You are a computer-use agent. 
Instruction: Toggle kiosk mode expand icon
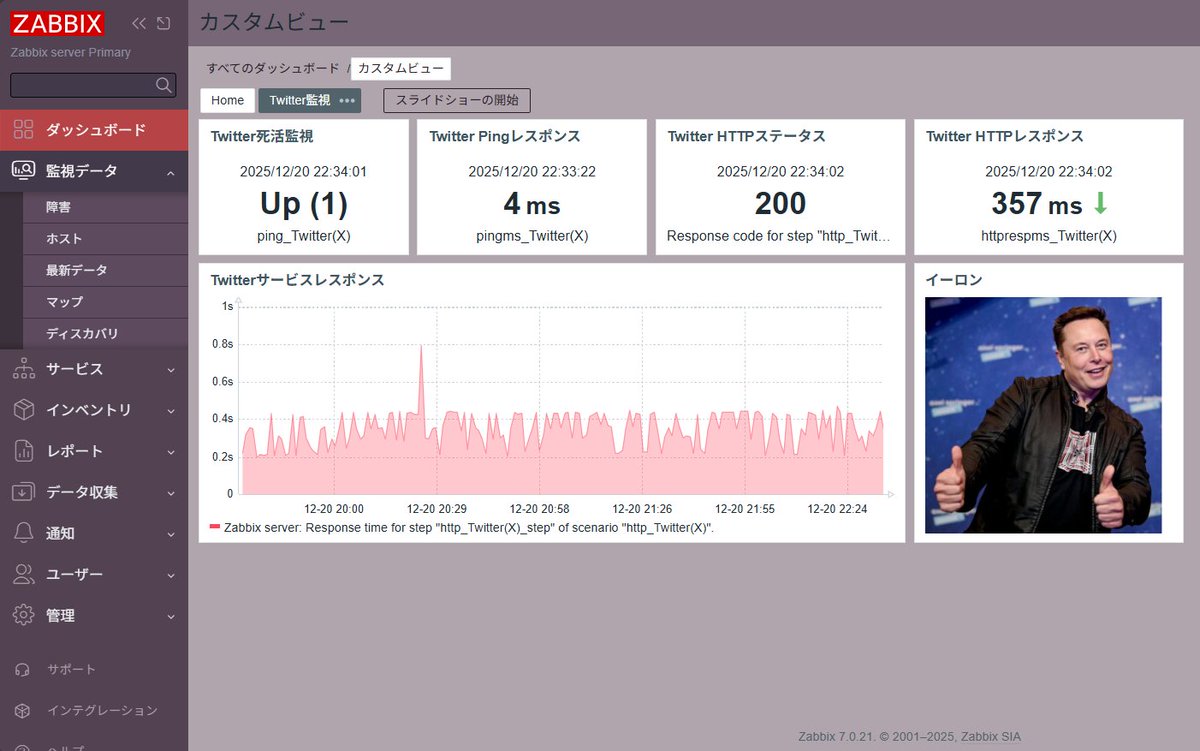coord(164,23)
